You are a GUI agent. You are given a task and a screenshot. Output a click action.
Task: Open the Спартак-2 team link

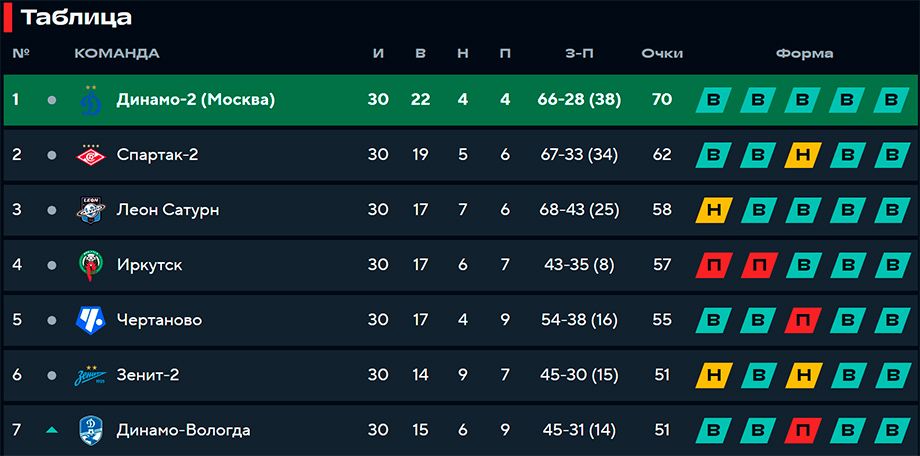tap(157, 155)
